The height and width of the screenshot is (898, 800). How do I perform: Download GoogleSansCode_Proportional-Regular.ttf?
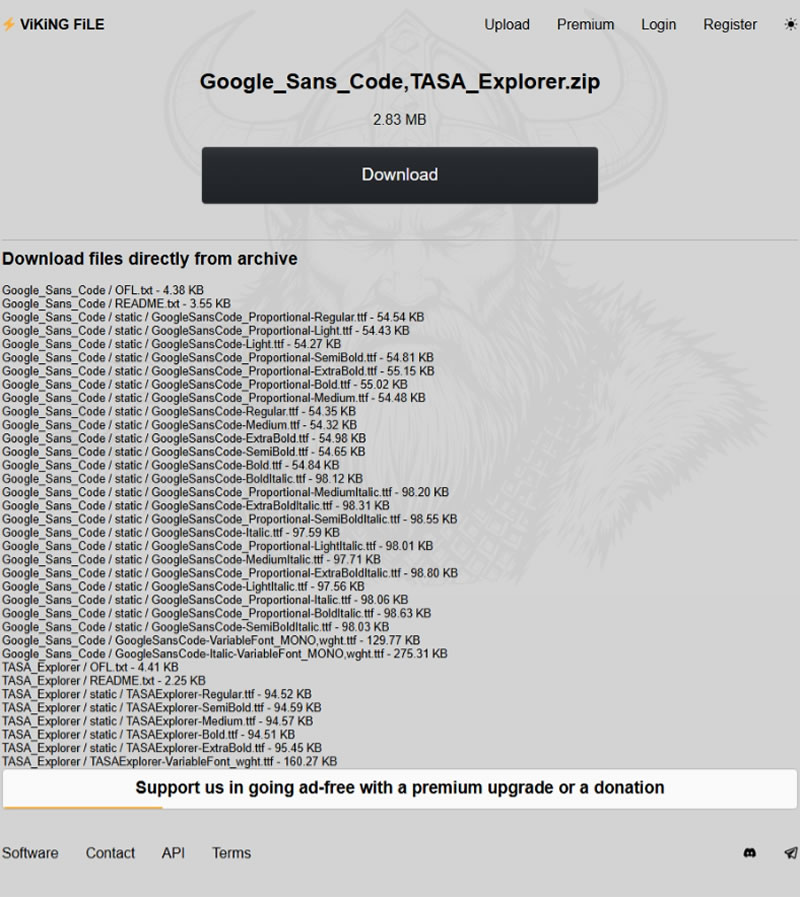(x=213, y=317)
